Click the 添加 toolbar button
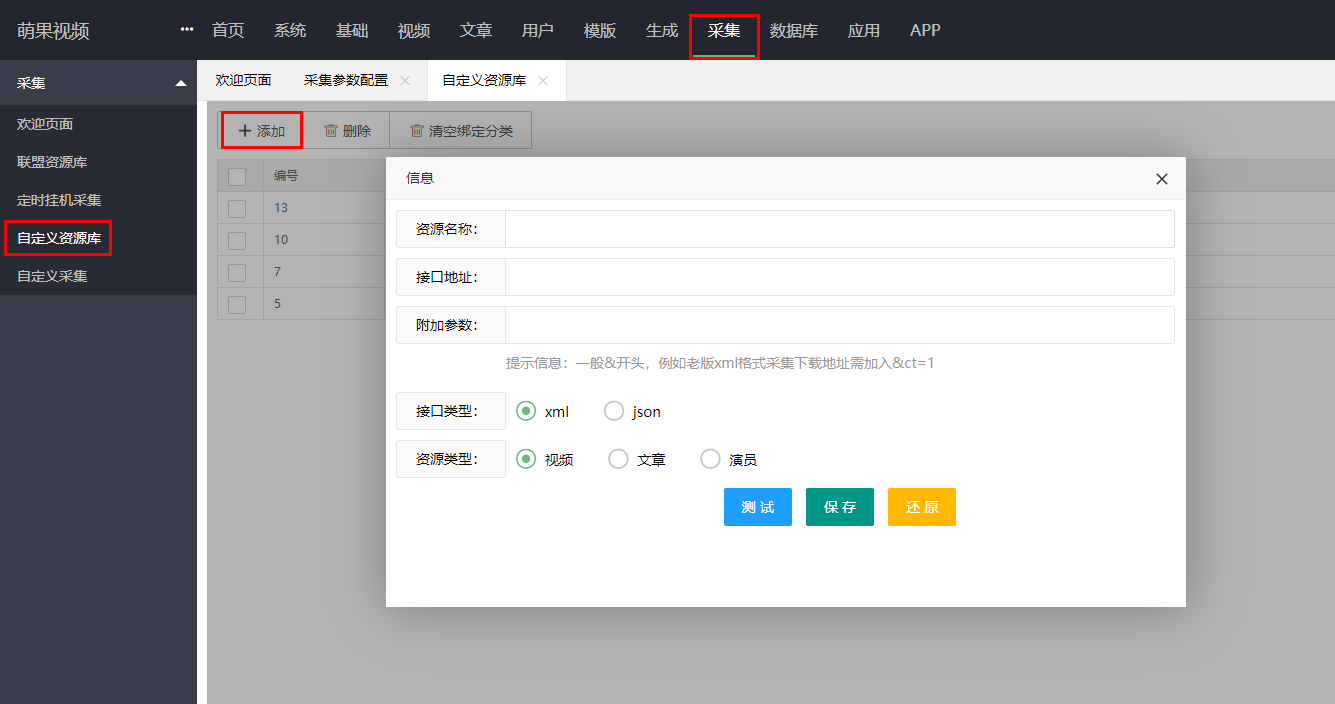This screenshot has height=704, width=1335. click(x=261, y=131)
